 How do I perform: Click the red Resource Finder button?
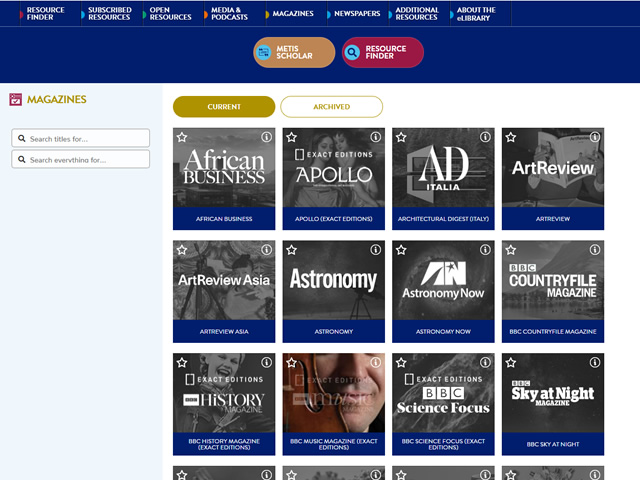(383, 53)
